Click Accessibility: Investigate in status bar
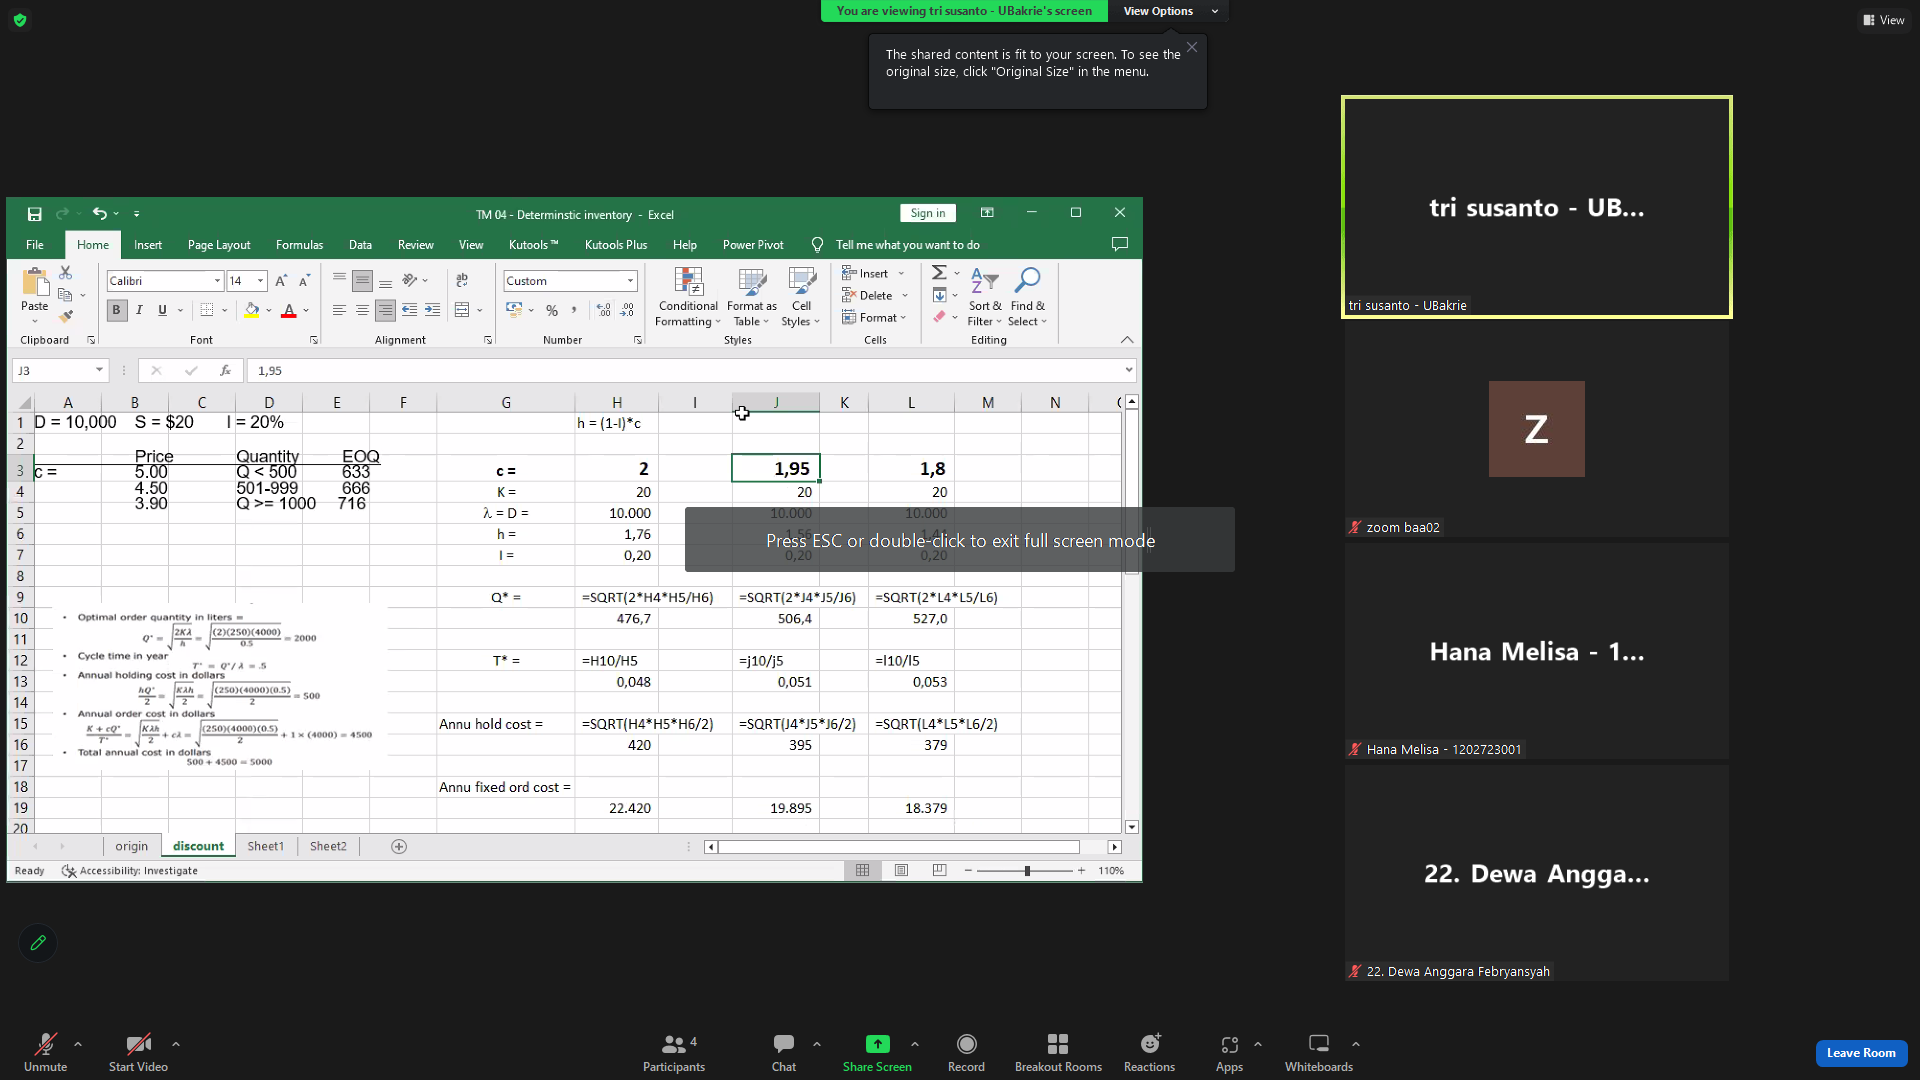Screen dimensions: 1920x1080 click(130, 871)
